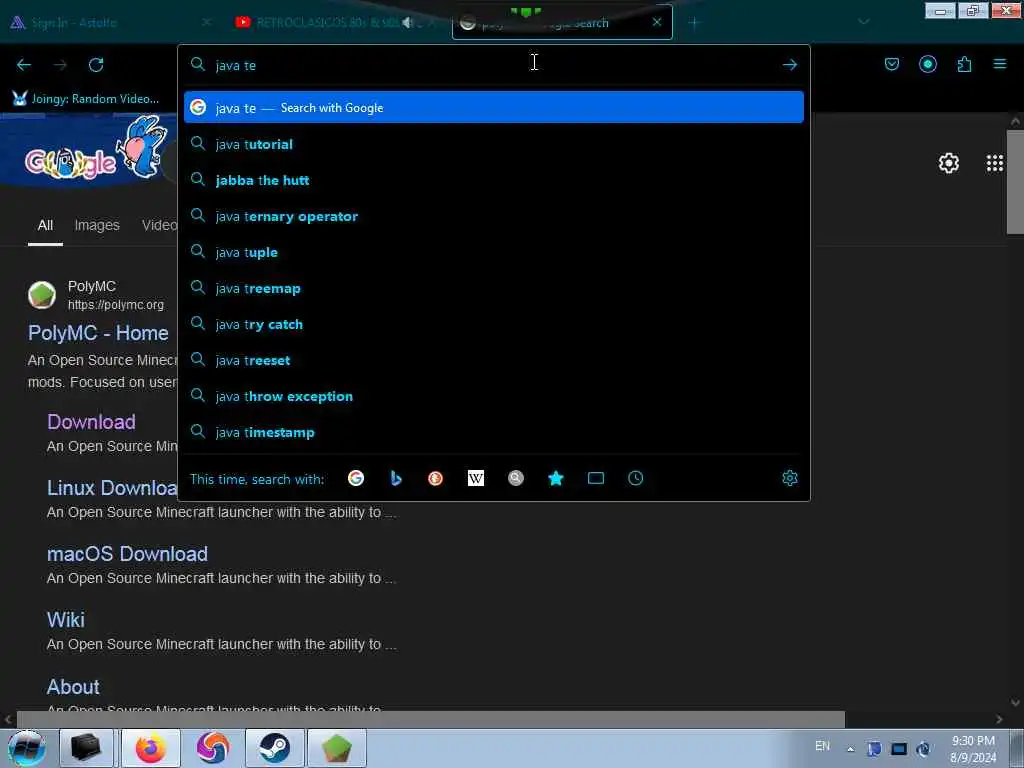Open the PolyMC Download sitelink
The height and width of the screenshot is (768, 1024).
(x=91, y=422)
